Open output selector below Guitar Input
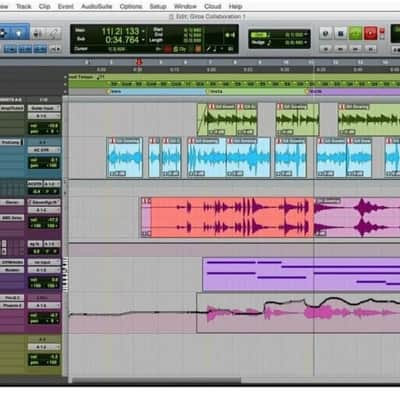Image resolution: width=400 pixels, height=400 pixels. coord(44,116)
